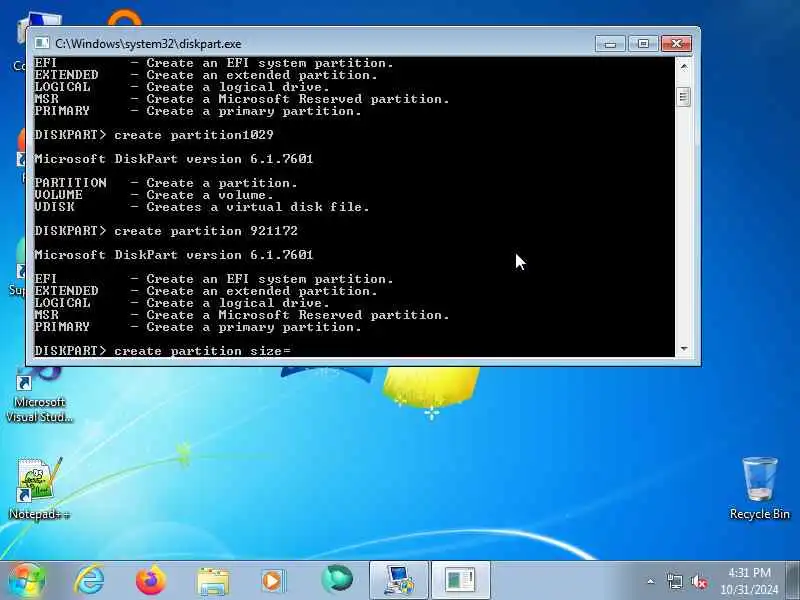Click the lower 'MSR - Create a Microsoft Reserved partition' line
Screen dimensions: 800x600
pos(242,315)
